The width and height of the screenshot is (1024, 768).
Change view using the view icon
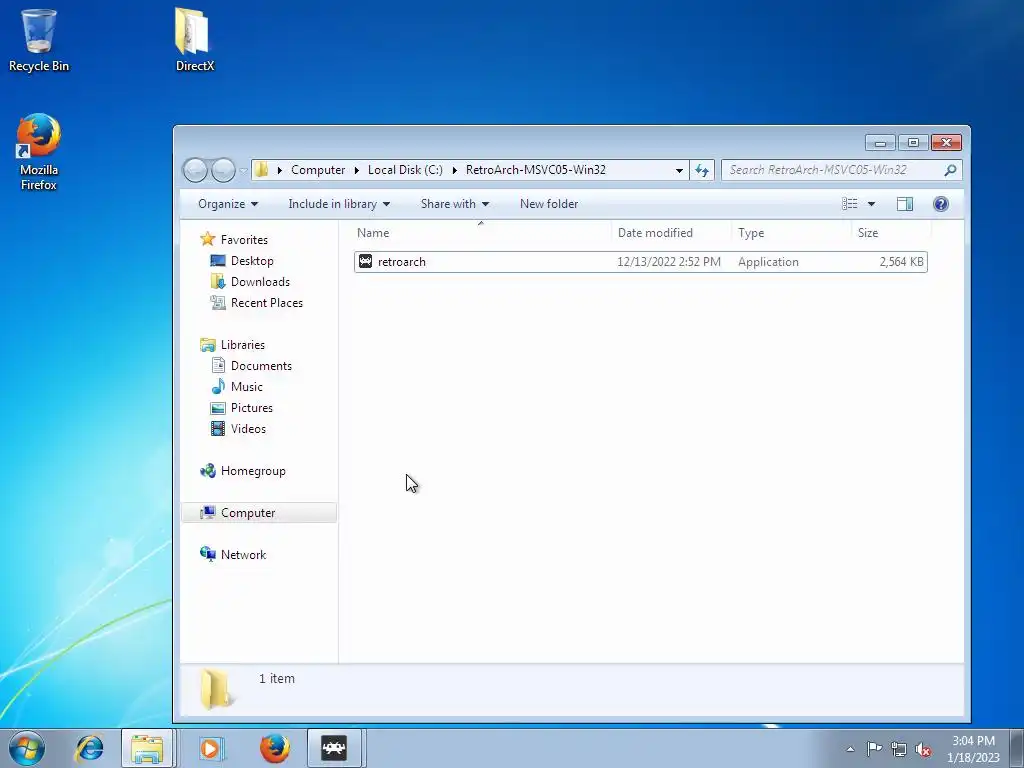pyautogui.click(x=850, y=204)
